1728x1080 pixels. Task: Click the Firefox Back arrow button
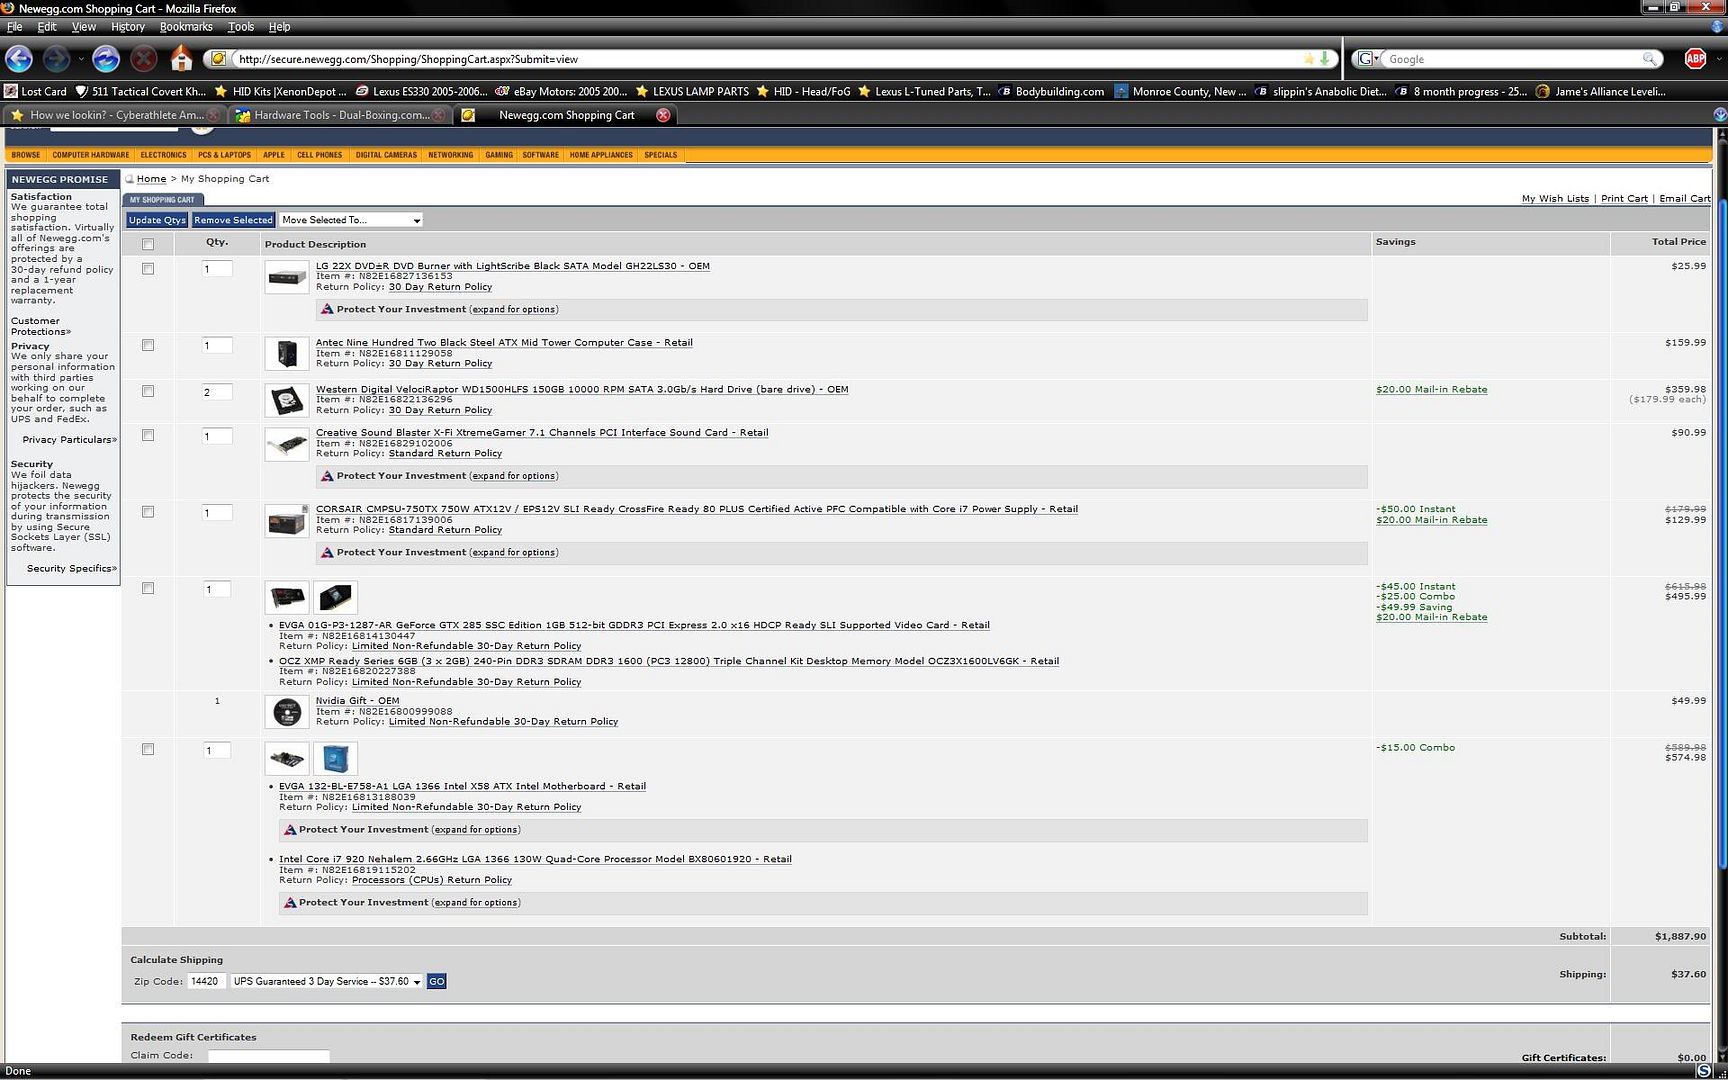[x=19, y=59]
